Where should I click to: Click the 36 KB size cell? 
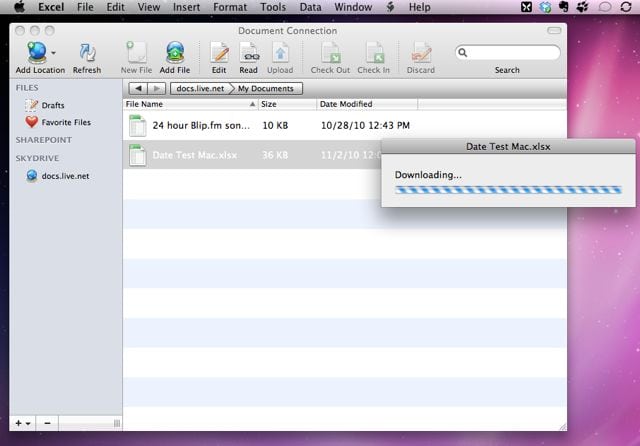275,155
